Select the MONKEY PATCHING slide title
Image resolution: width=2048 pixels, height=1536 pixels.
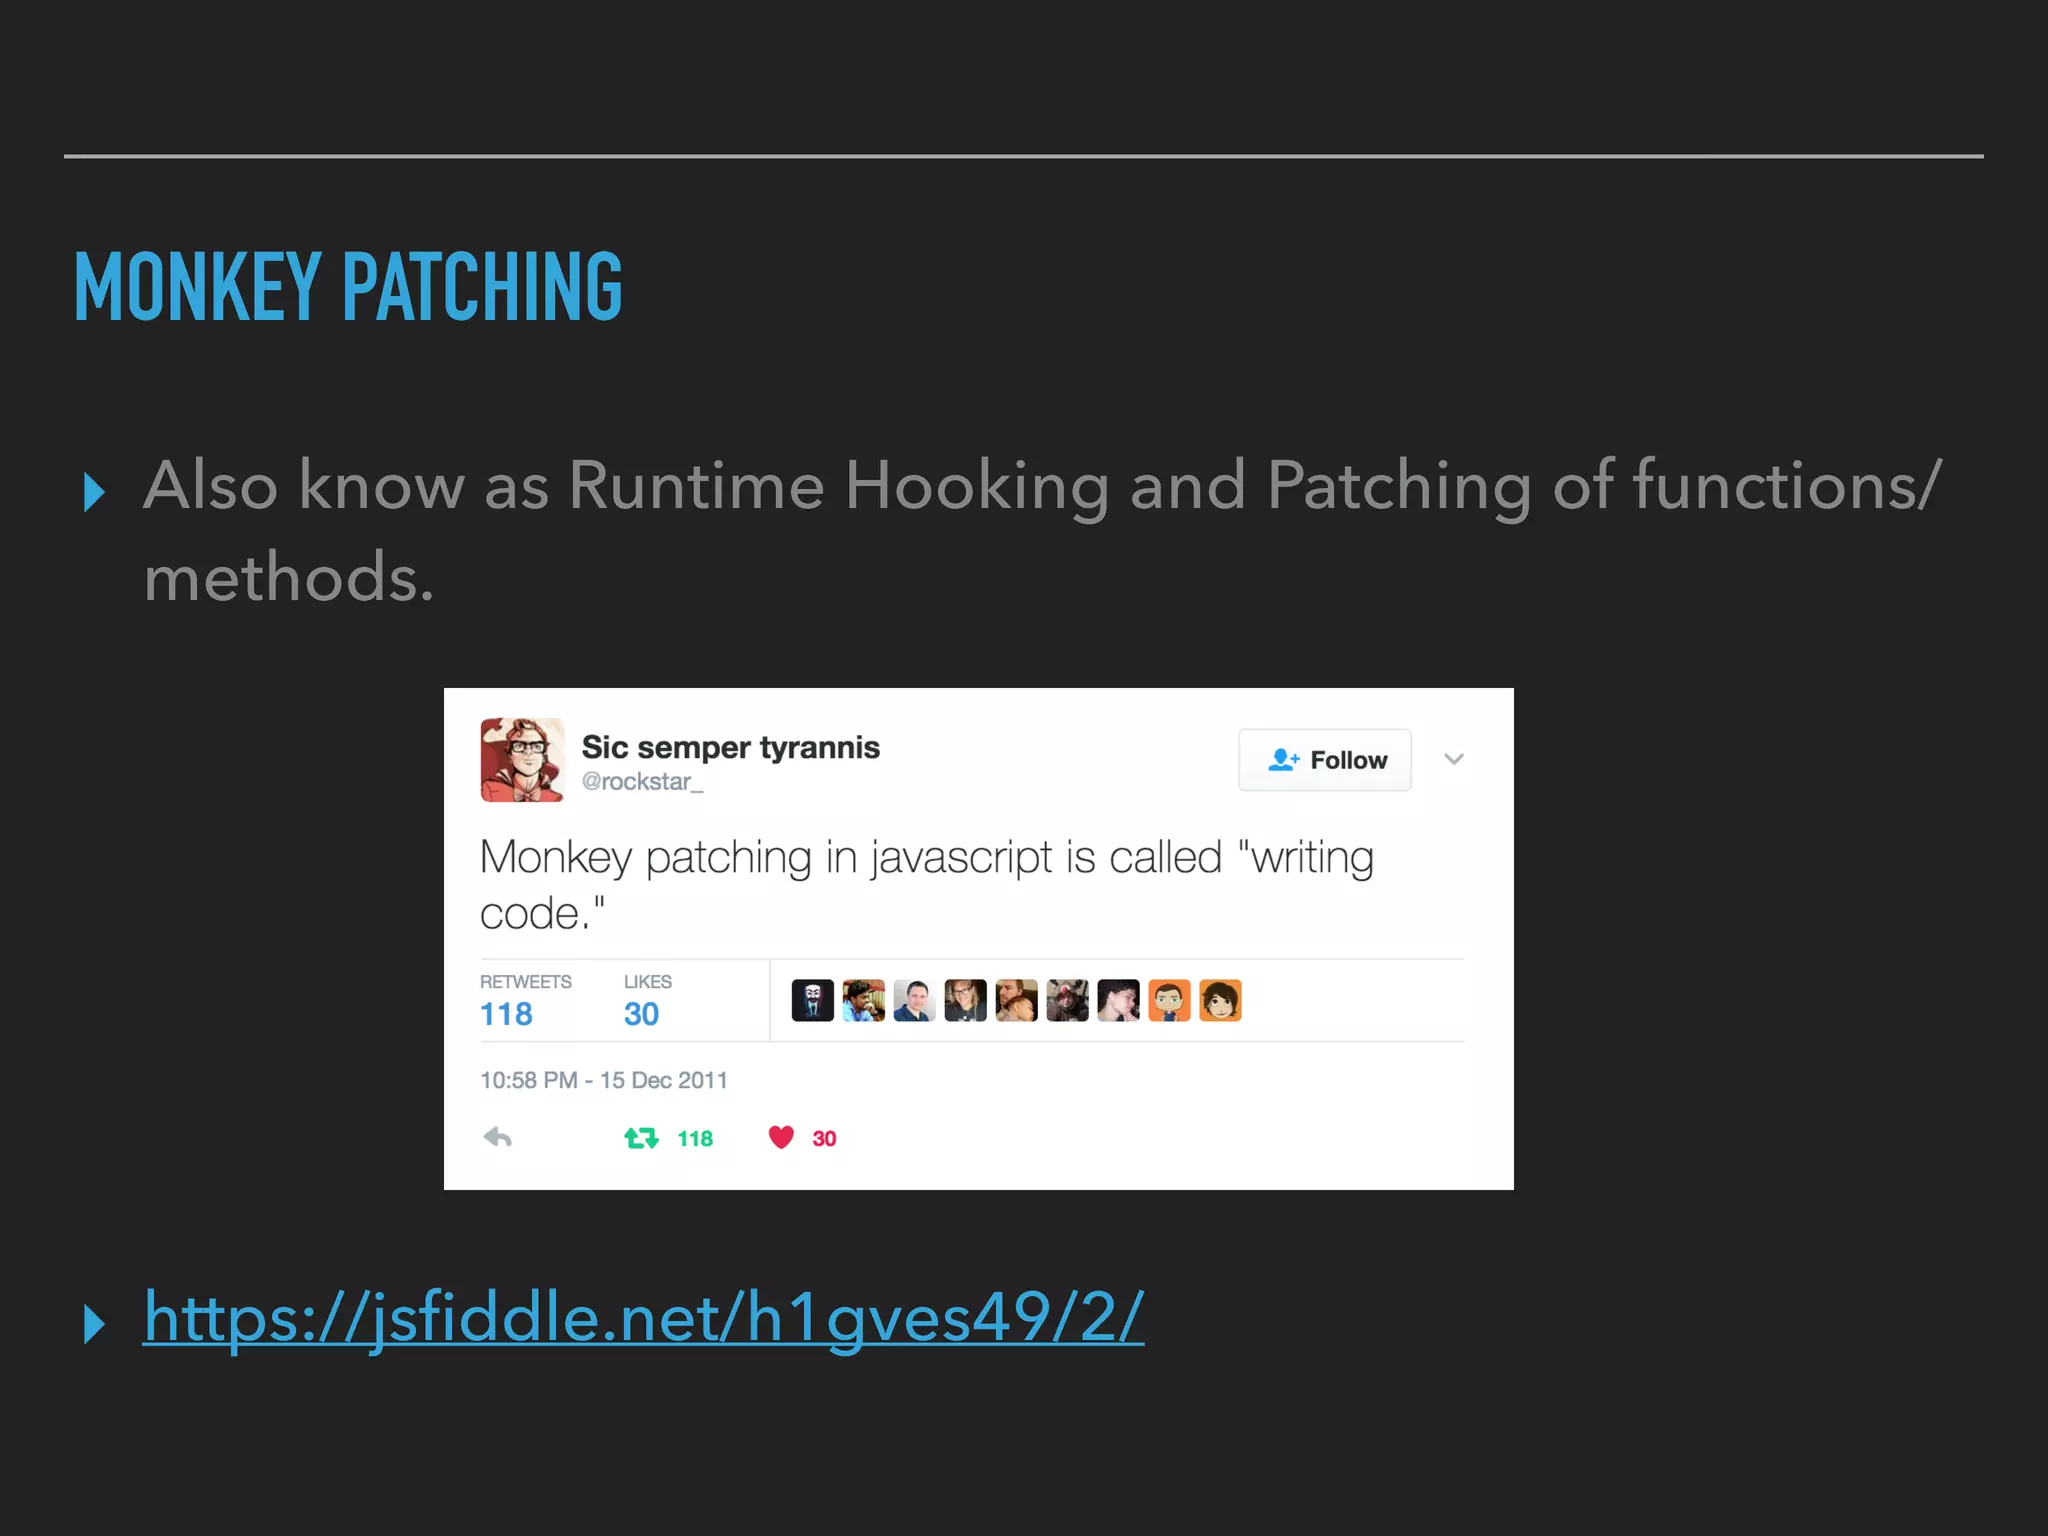pos(348,287)
